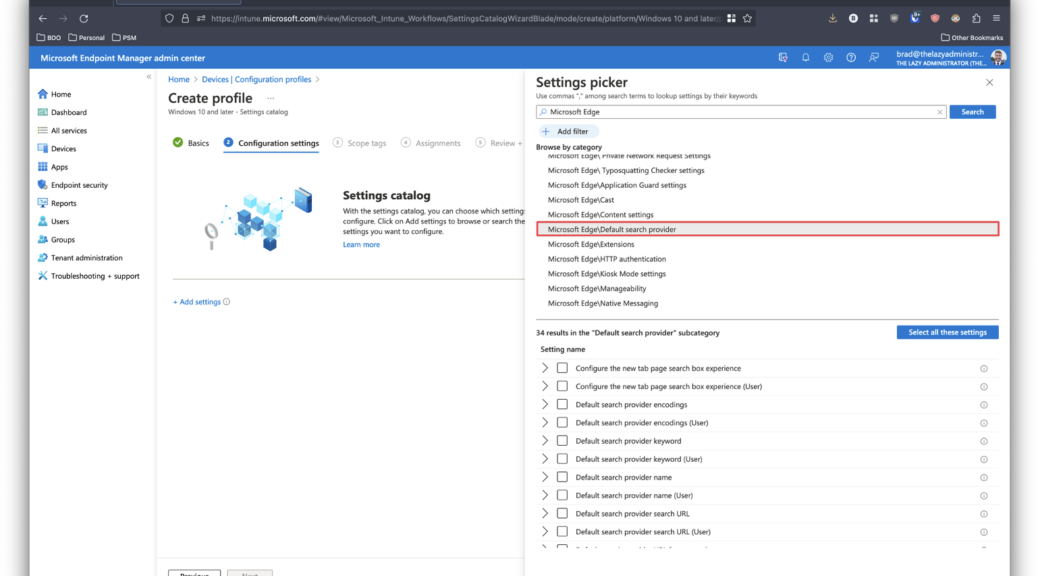
Task: Collapse the left navigation menu
Action: point(149,77)
